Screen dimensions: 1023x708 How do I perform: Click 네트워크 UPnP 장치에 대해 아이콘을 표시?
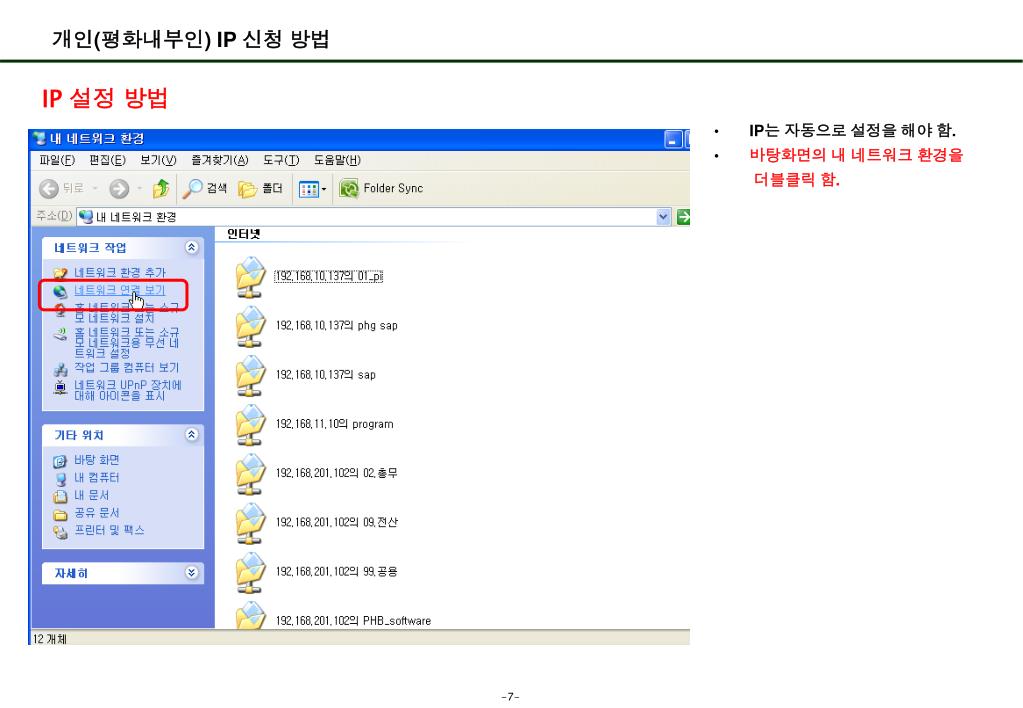click(128, 390)
